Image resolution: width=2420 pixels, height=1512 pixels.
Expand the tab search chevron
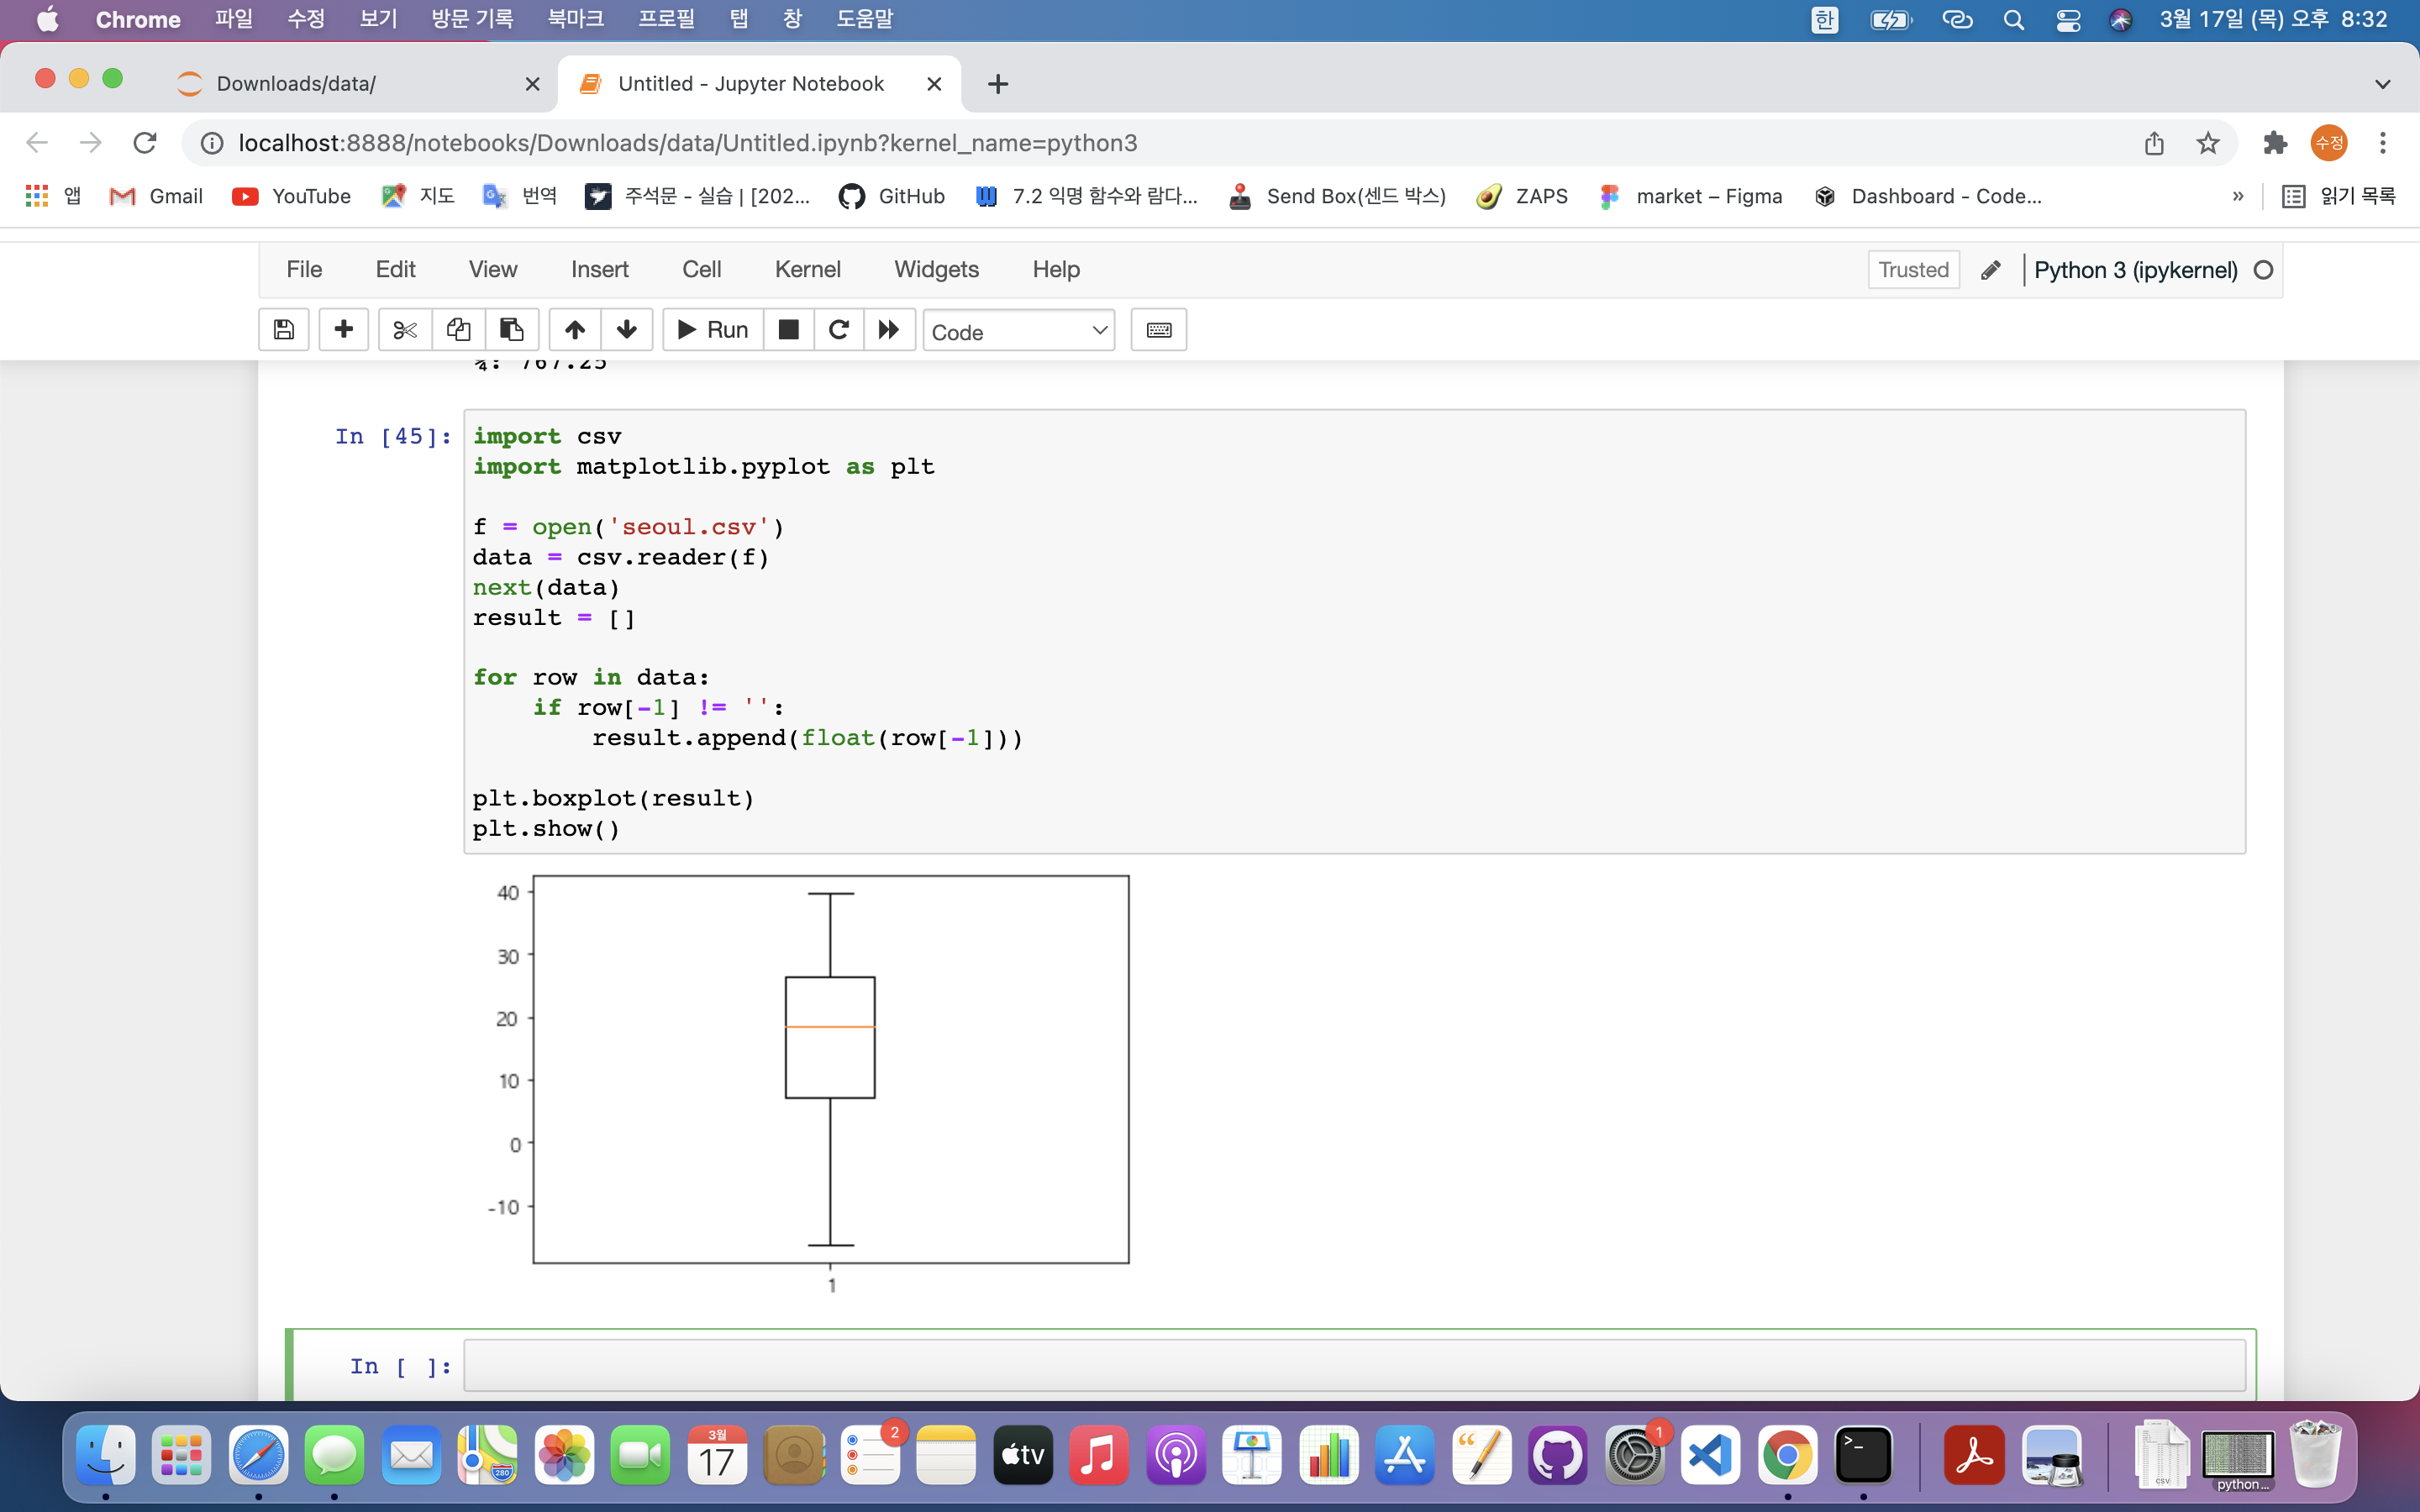coord(2382,84)
